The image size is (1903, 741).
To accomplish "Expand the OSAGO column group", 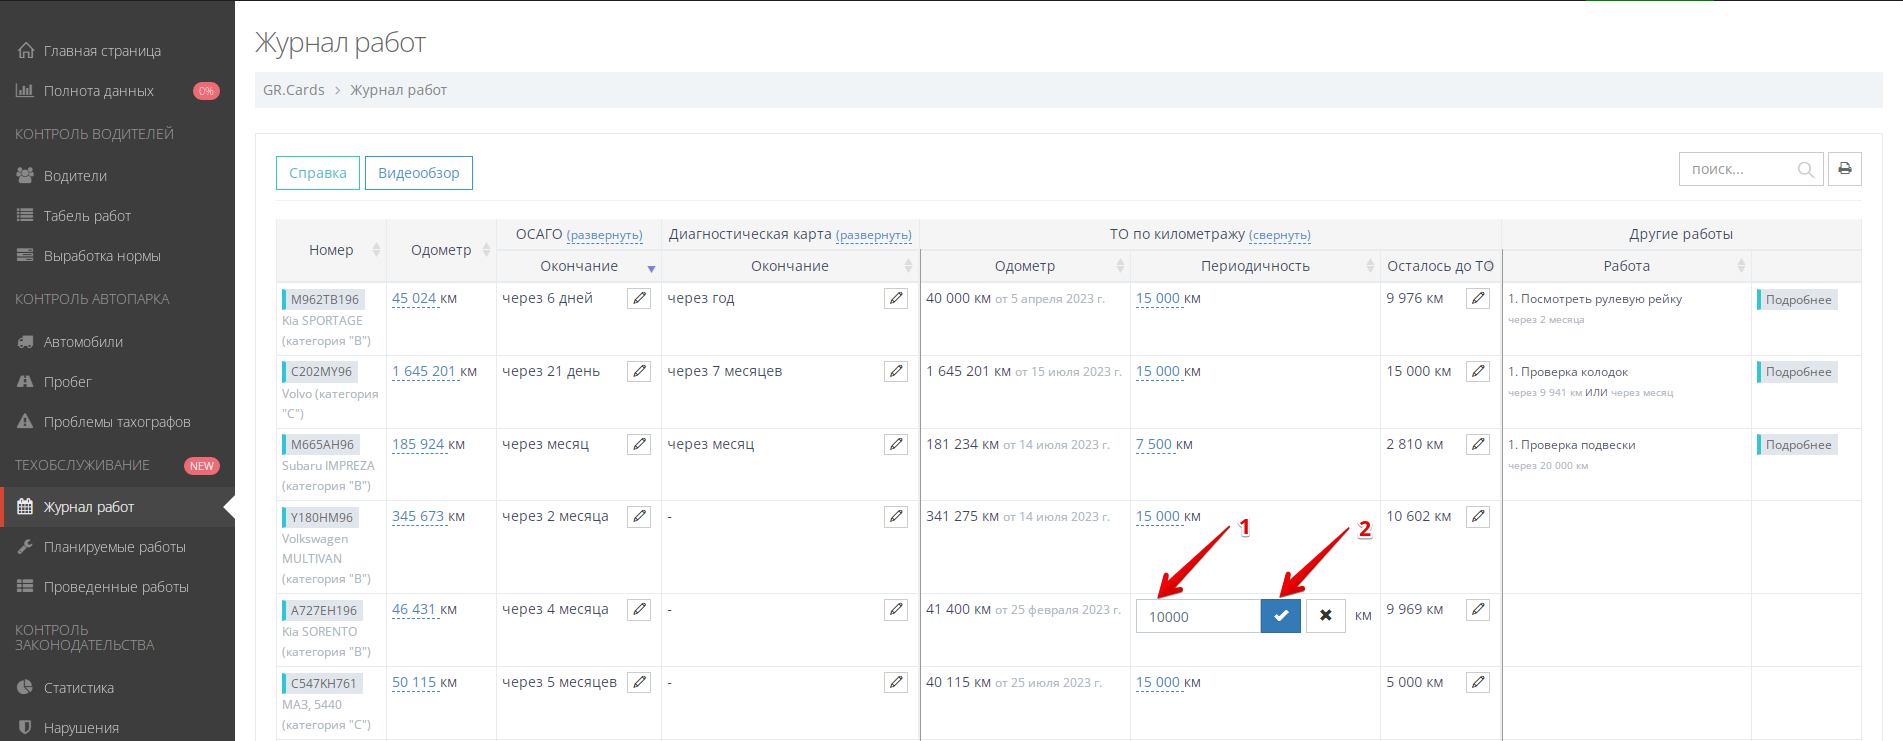I will [x=604, y=235].
